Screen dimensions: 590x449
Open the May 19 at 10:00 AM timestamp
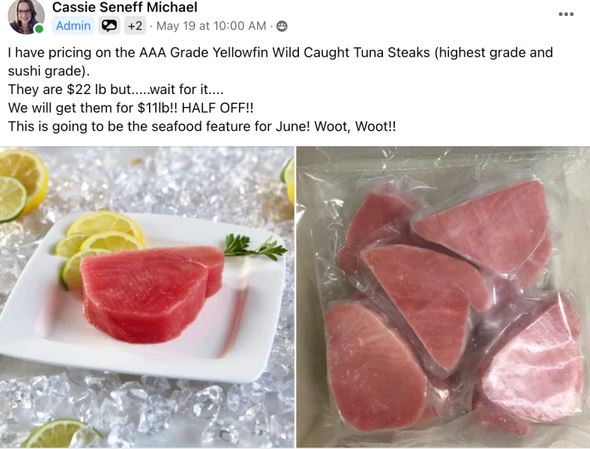(x=211, y=26)
